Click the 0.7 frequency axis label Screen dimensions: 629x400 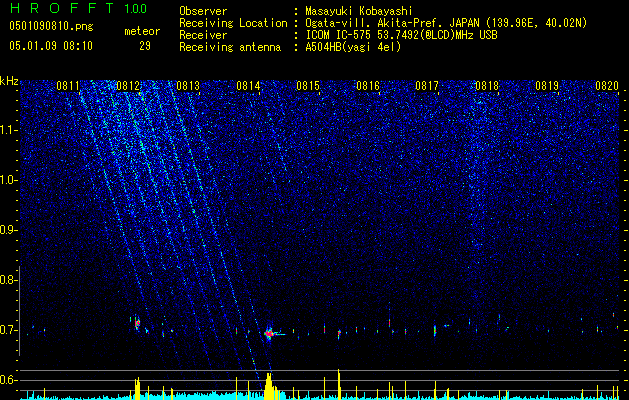[9, 330]
